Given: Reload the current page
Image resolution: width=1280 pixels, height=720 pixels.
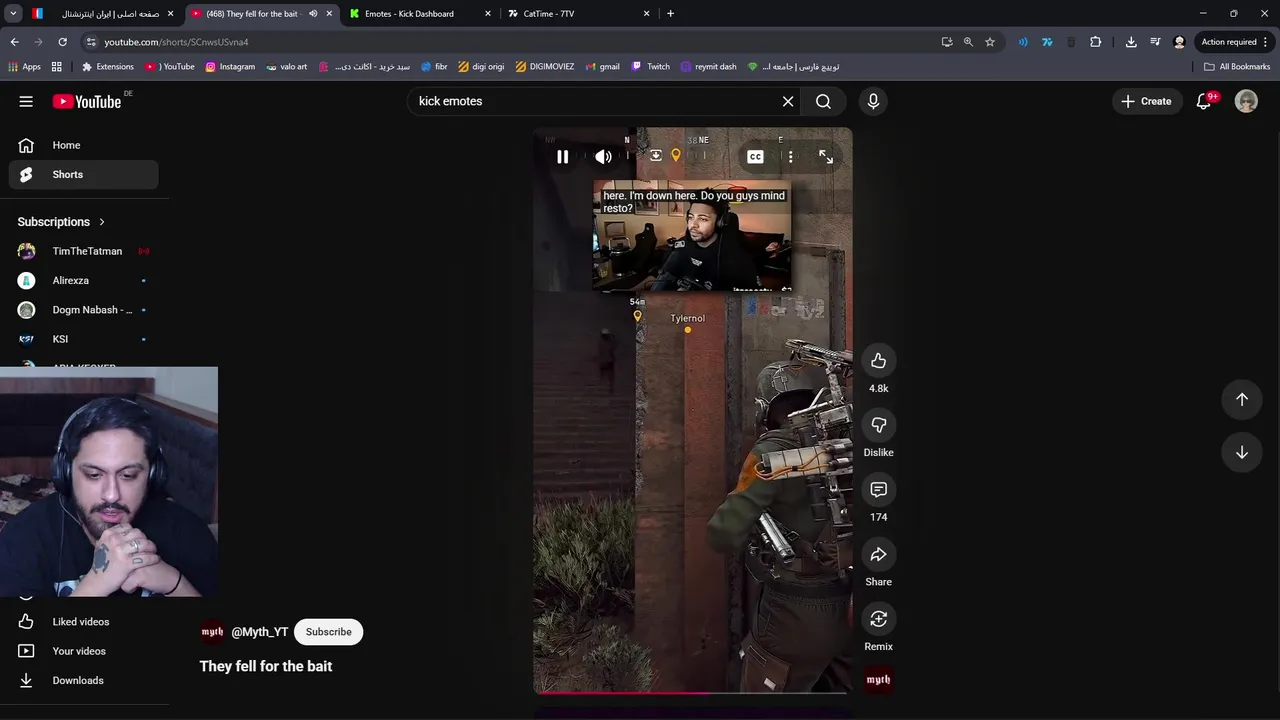Looking at the screenshot, I should click(x=62, y=42).
